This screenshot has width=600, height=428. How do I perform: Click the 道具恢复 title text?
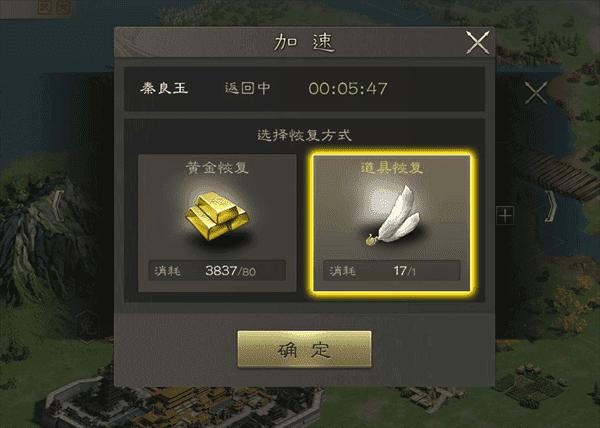392,168
